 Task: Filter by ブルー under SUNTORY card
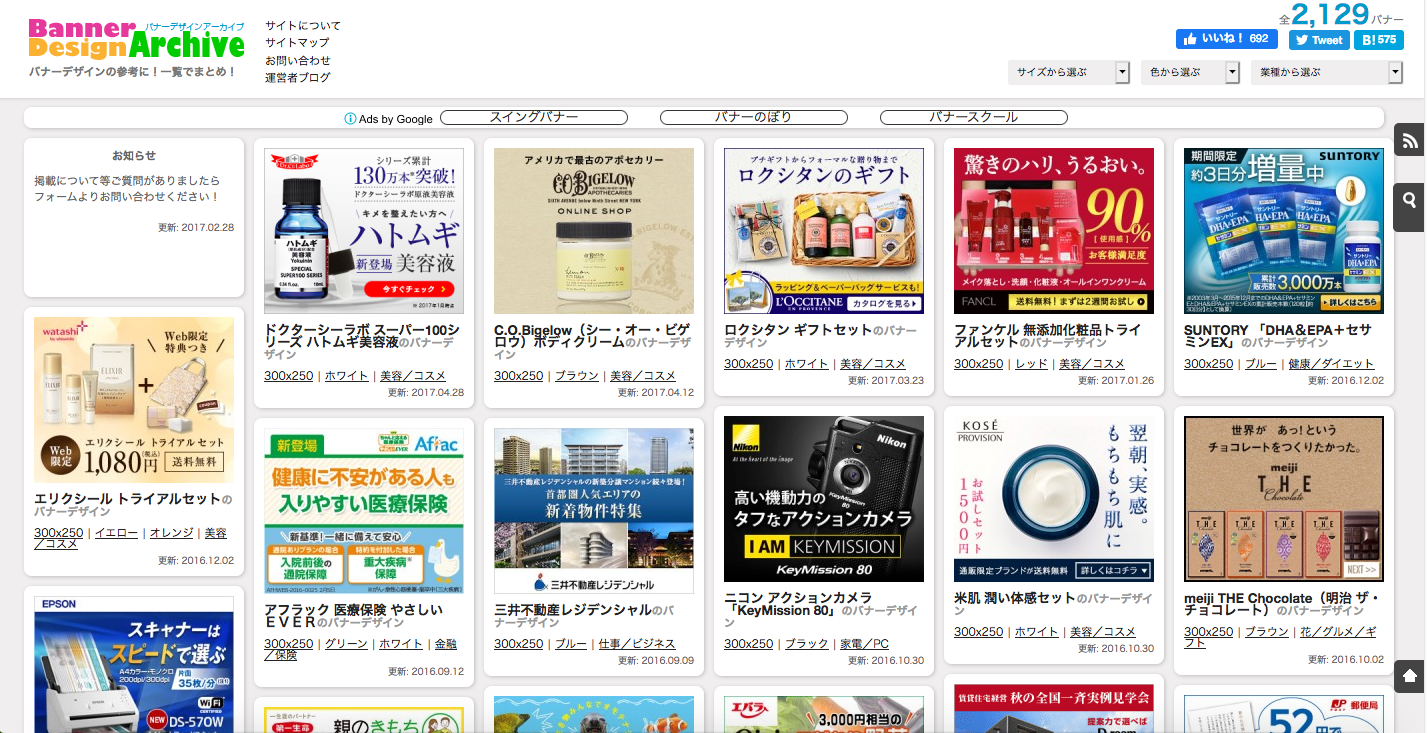(1261, 364)
